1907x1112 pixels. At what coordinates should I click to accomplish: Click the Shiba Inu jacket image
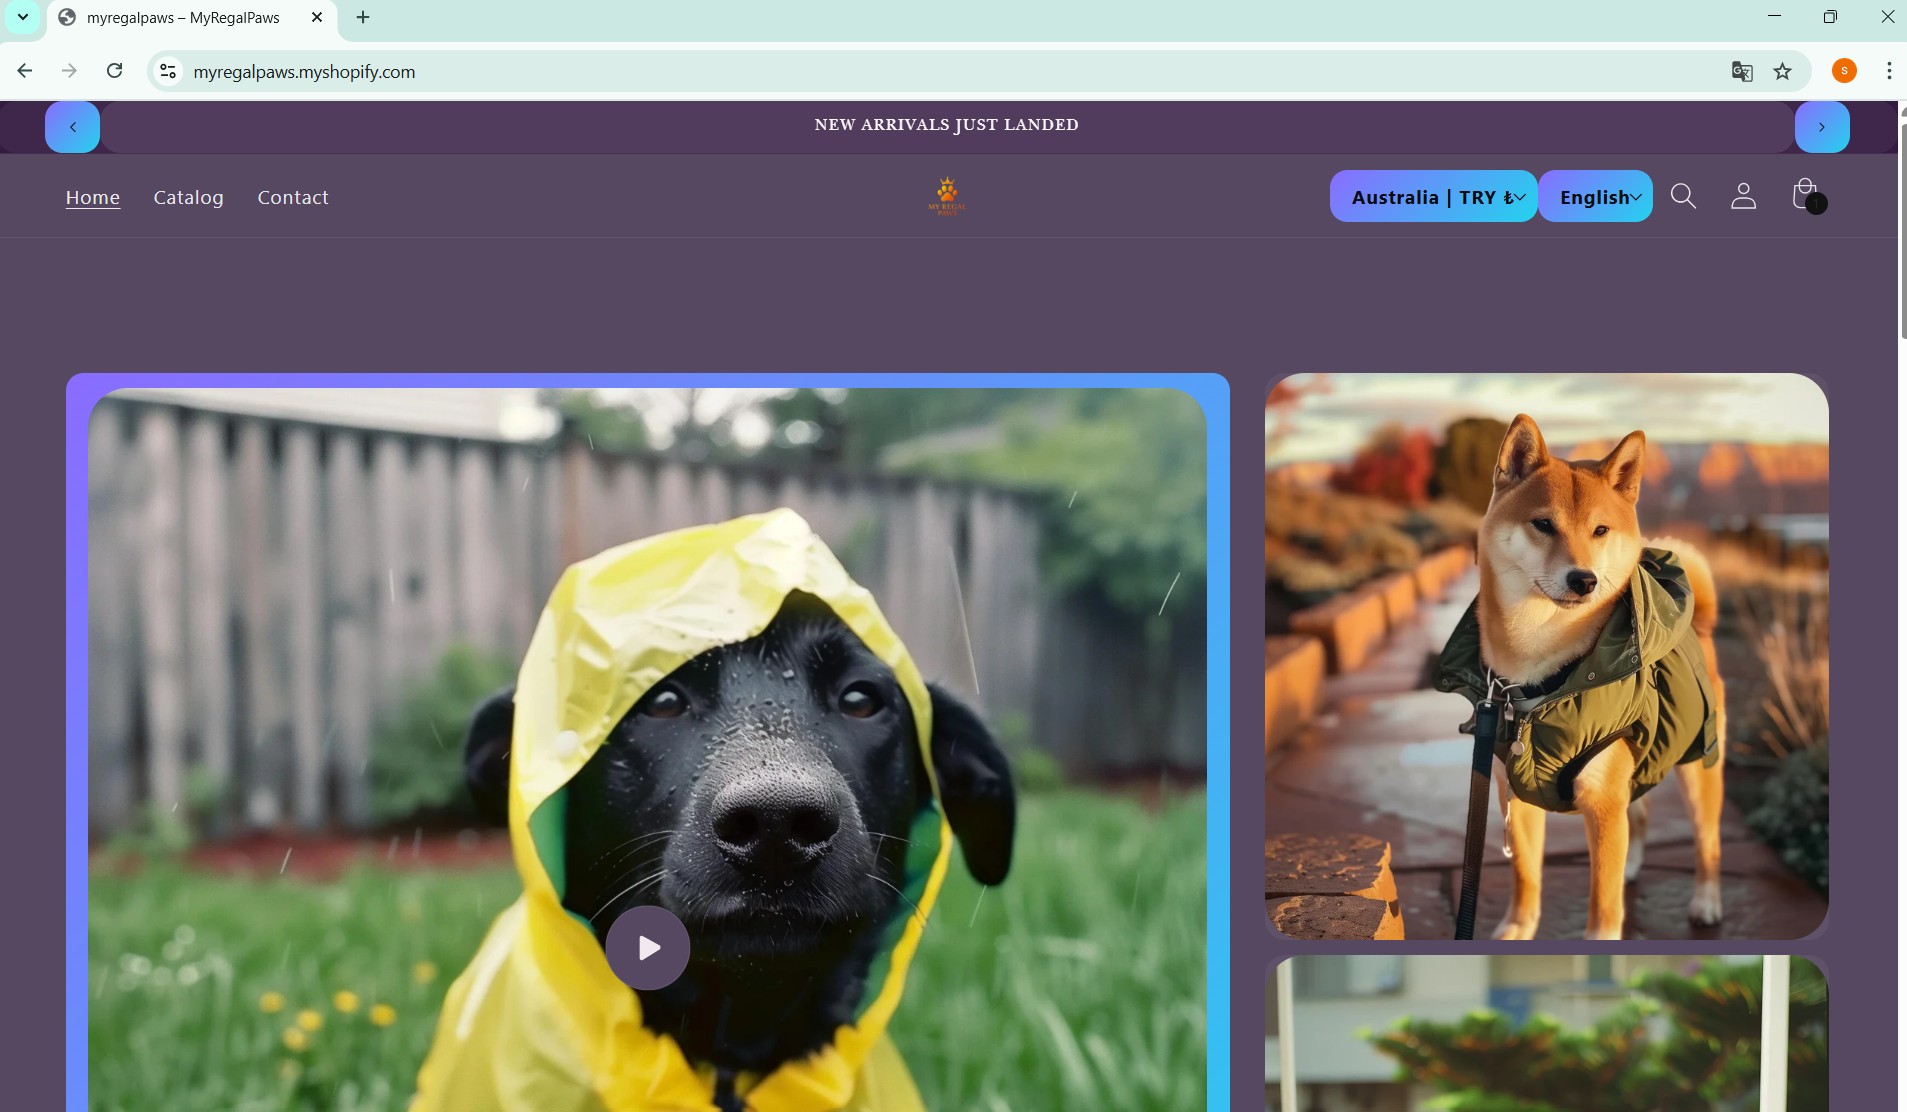pyautogui.click(x=1546, y=656)
